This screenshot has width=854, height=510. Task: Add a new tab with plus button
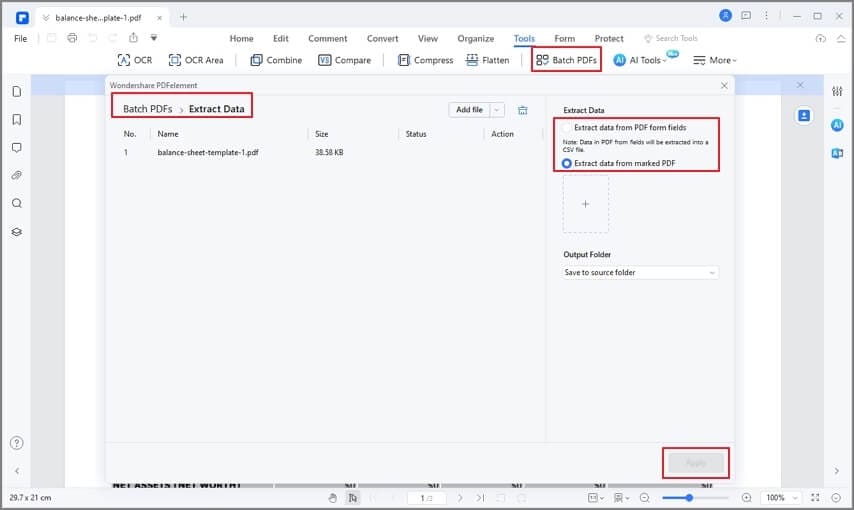click(x=184, y=17)
